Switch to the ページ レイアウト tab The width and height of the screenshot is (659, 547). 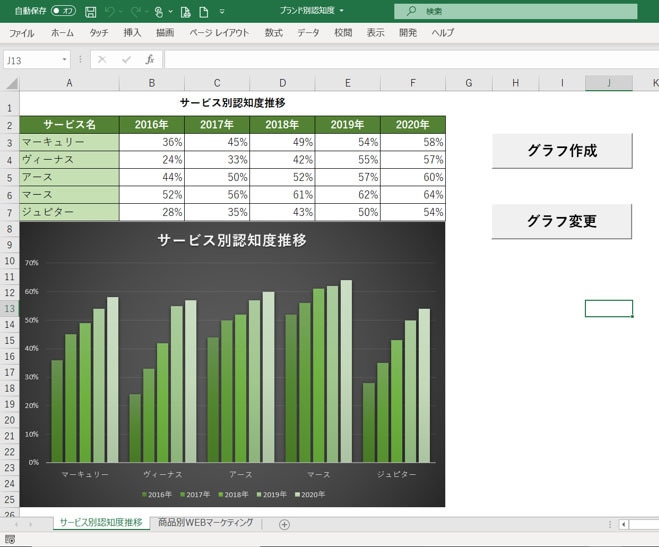click(219, 33)
